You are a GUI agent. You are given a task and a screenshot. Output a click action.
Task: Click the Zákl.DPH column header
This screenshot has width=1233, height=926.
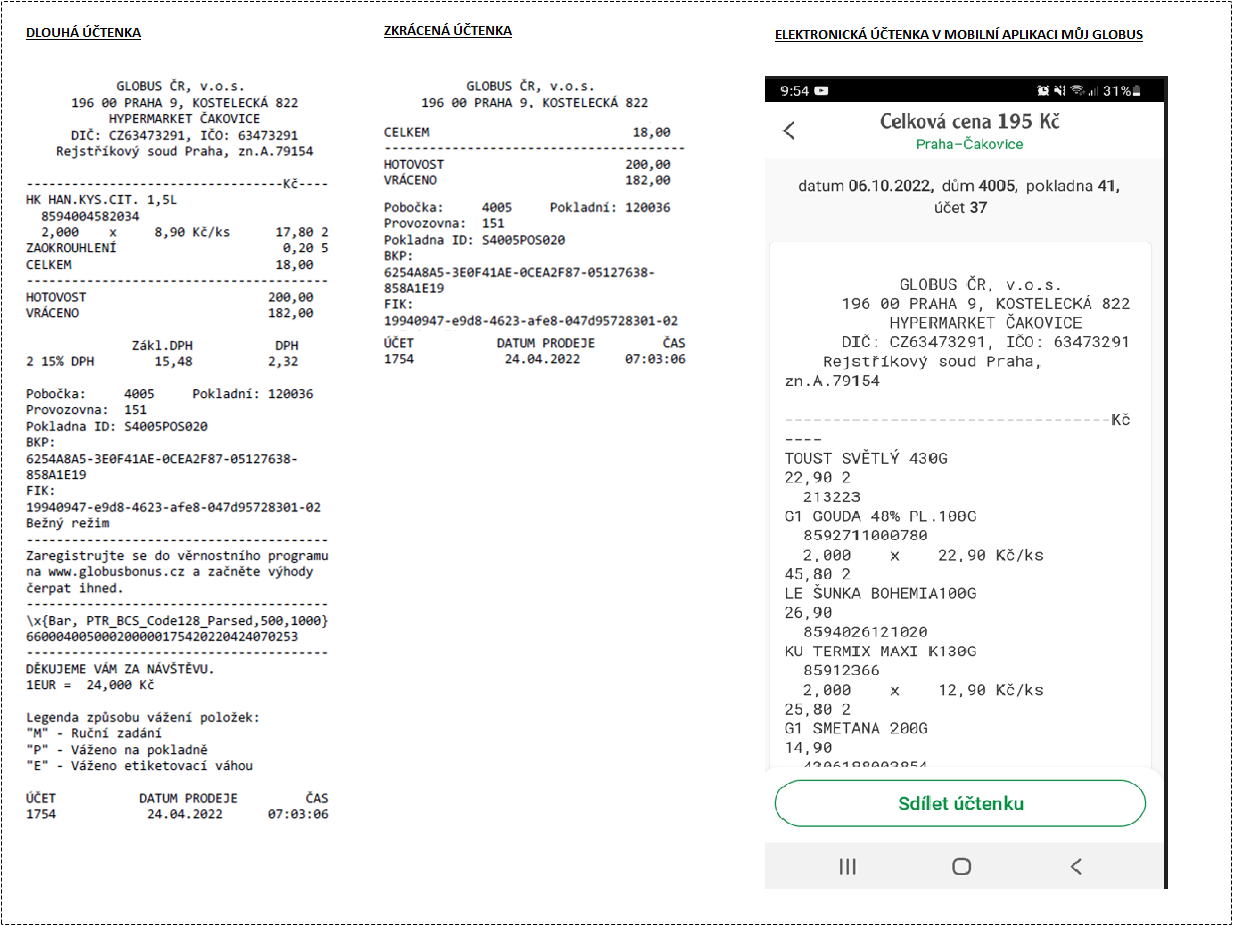coord(162,344)
